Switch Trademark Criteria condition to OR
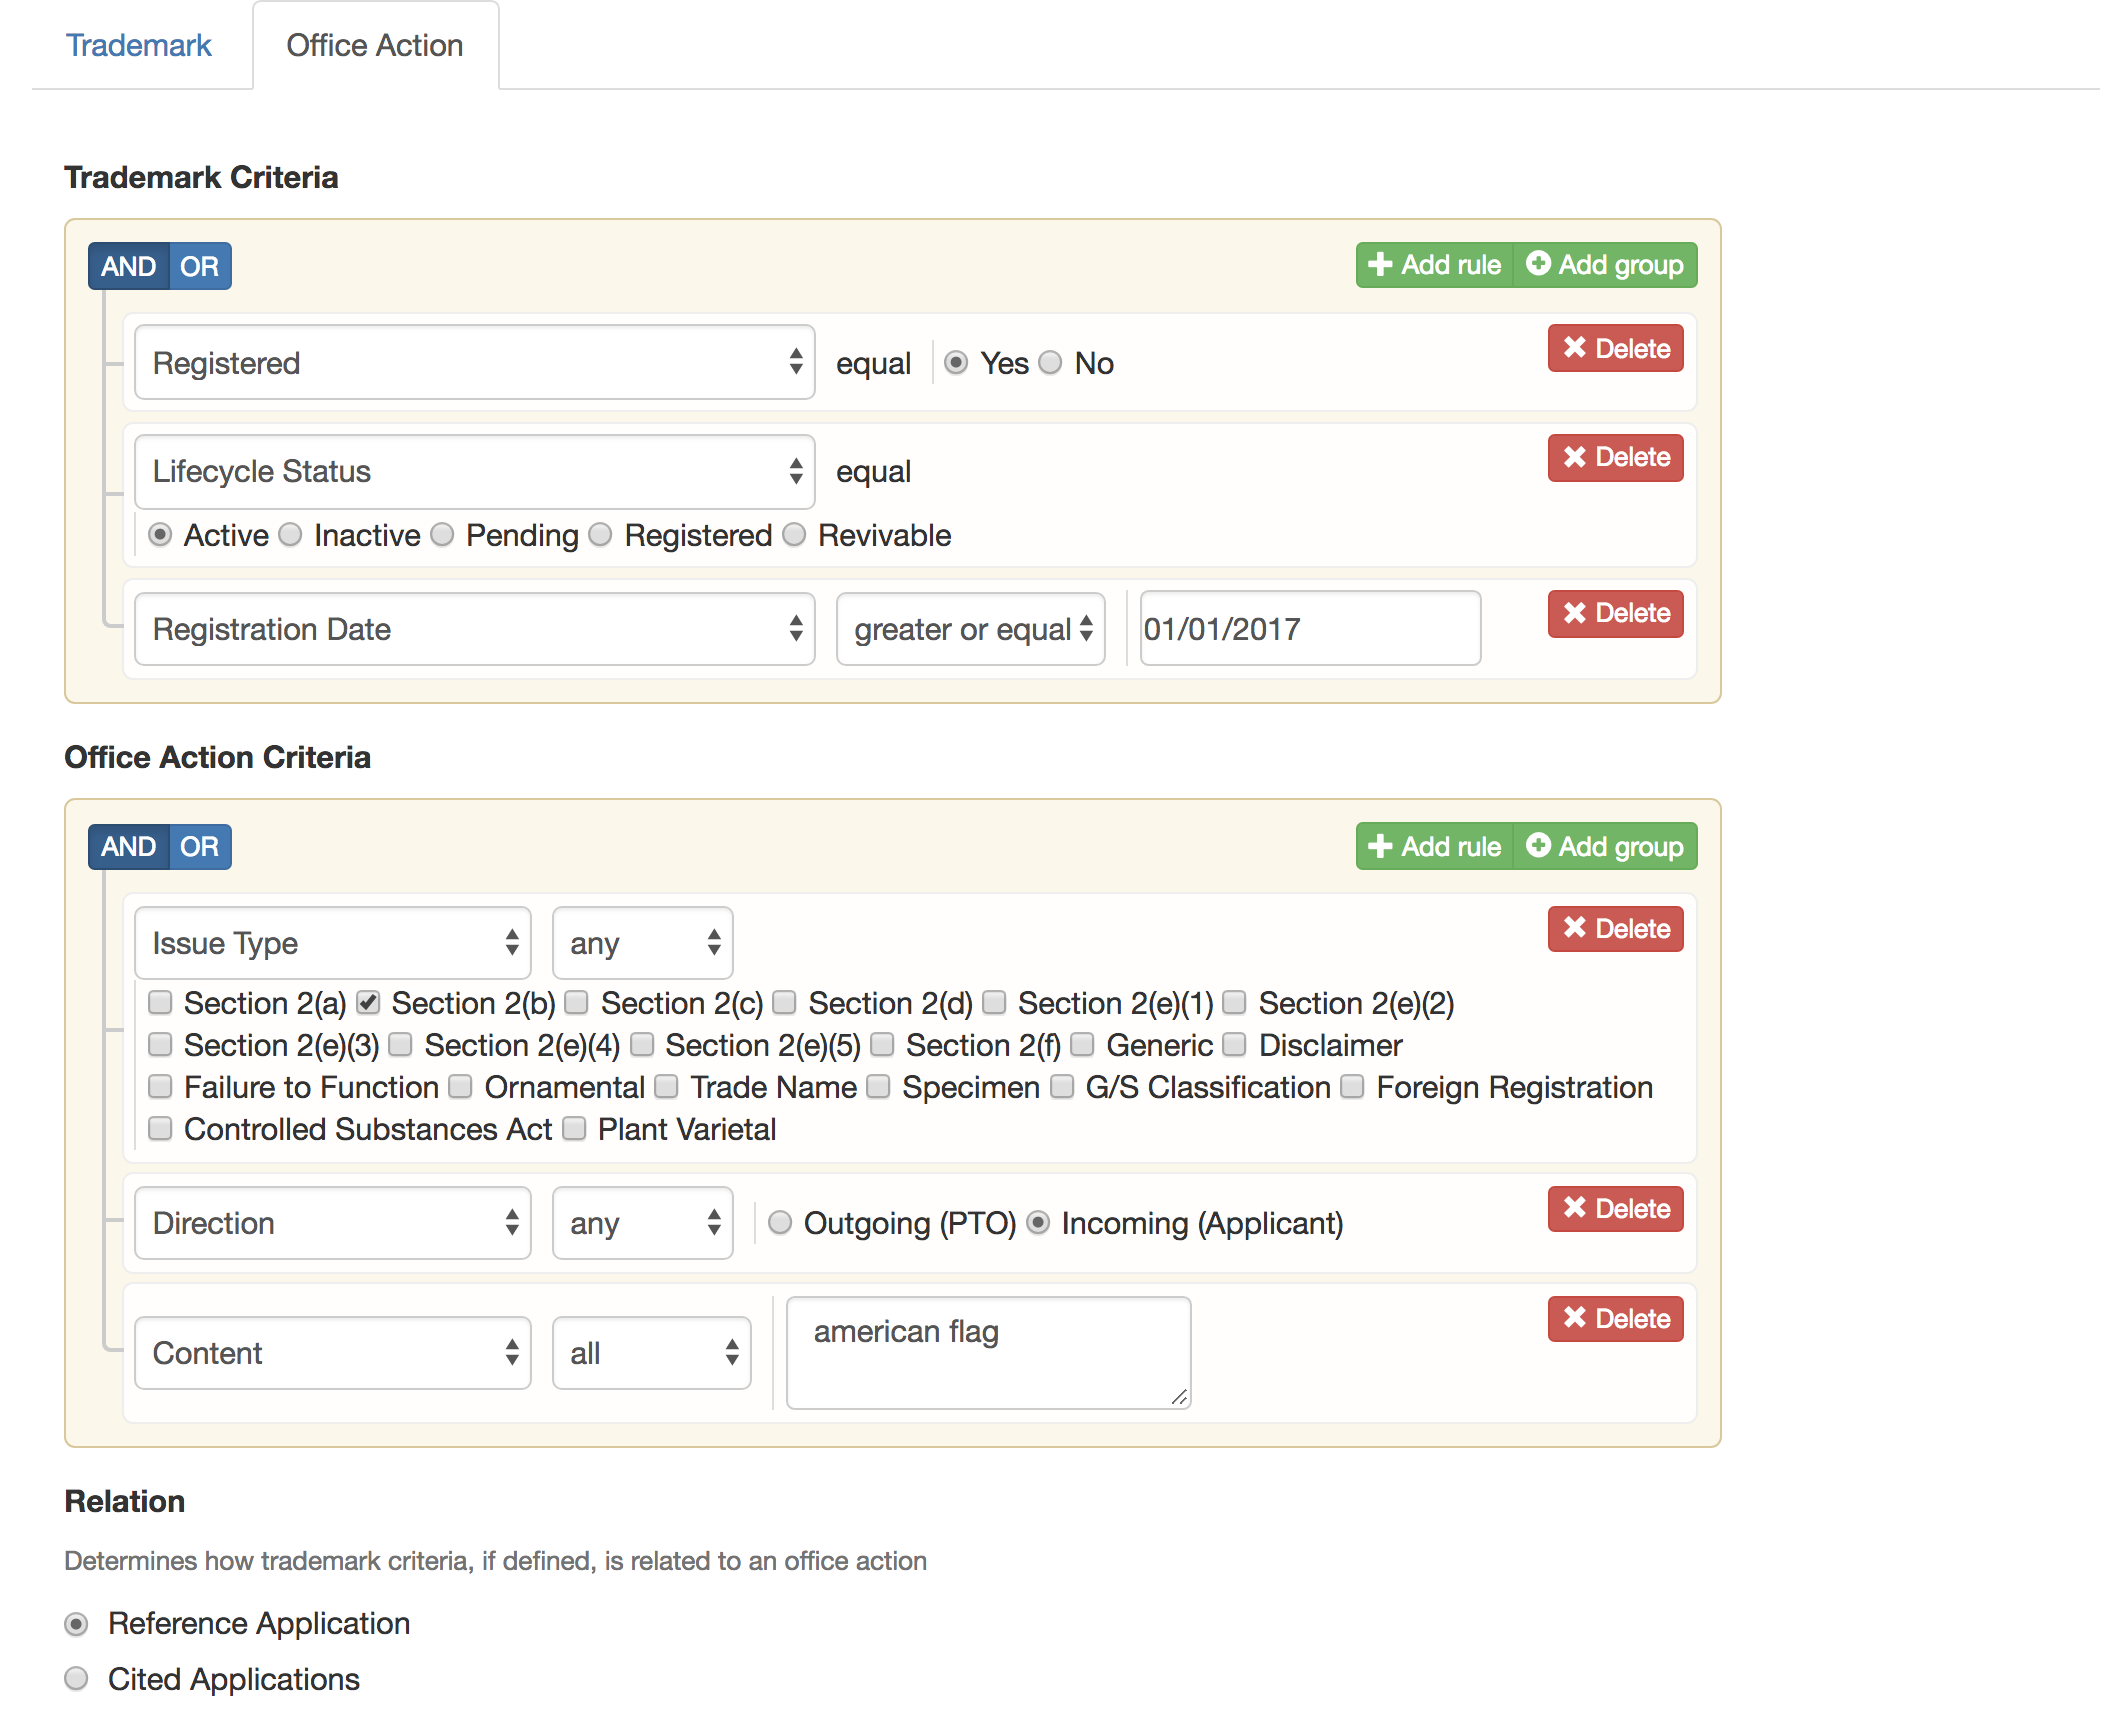This screenshot has height=1714, width=2110. [199, 266]
